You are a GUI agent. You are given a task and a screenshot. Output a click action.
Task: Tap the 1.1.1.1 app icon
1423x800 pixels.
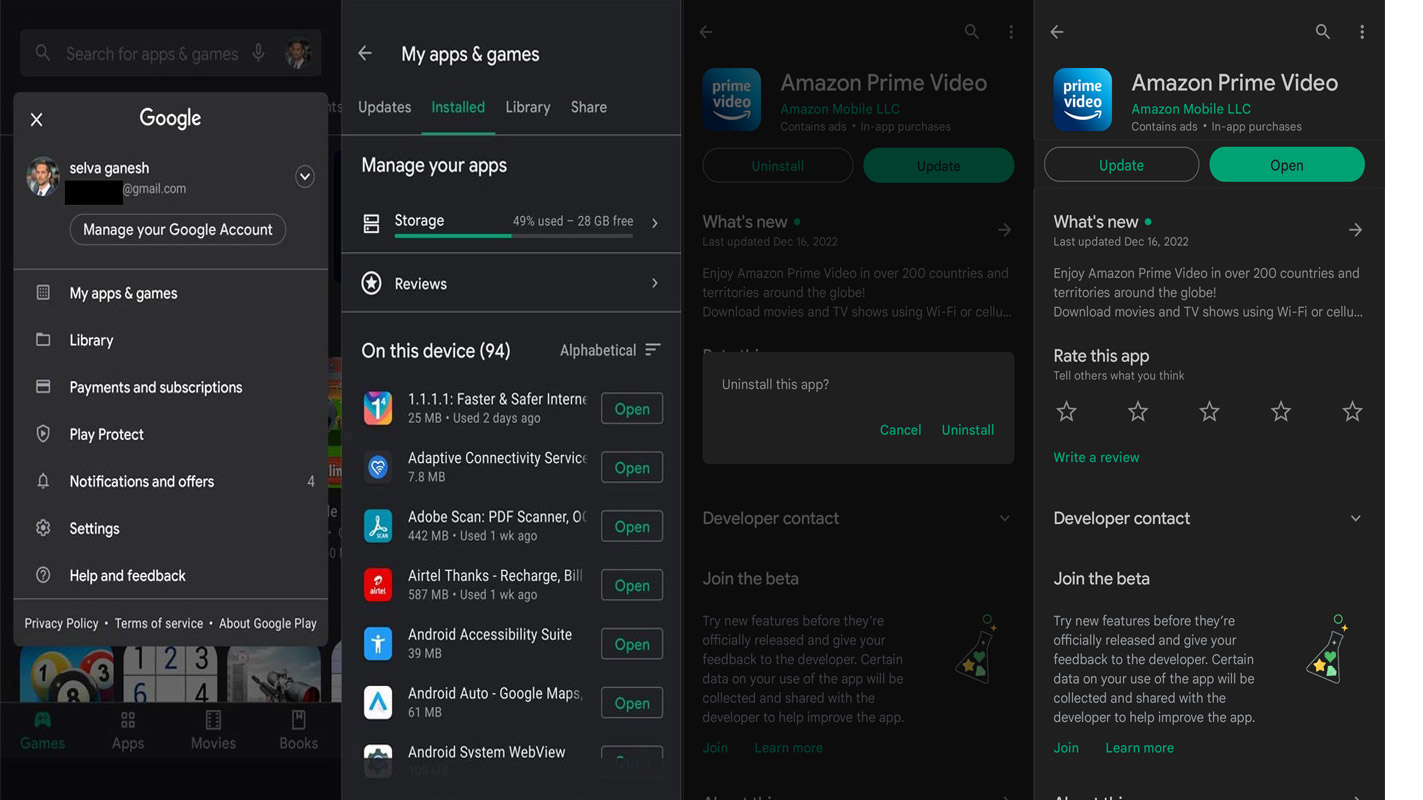click(x=378, y=408)
